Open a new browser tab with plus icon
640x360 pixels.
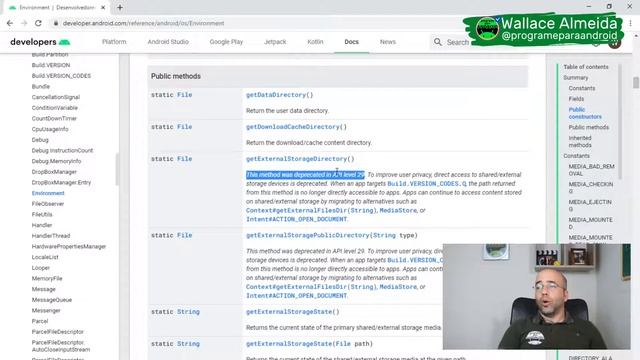pyautogui.click(x=120, y=7)
